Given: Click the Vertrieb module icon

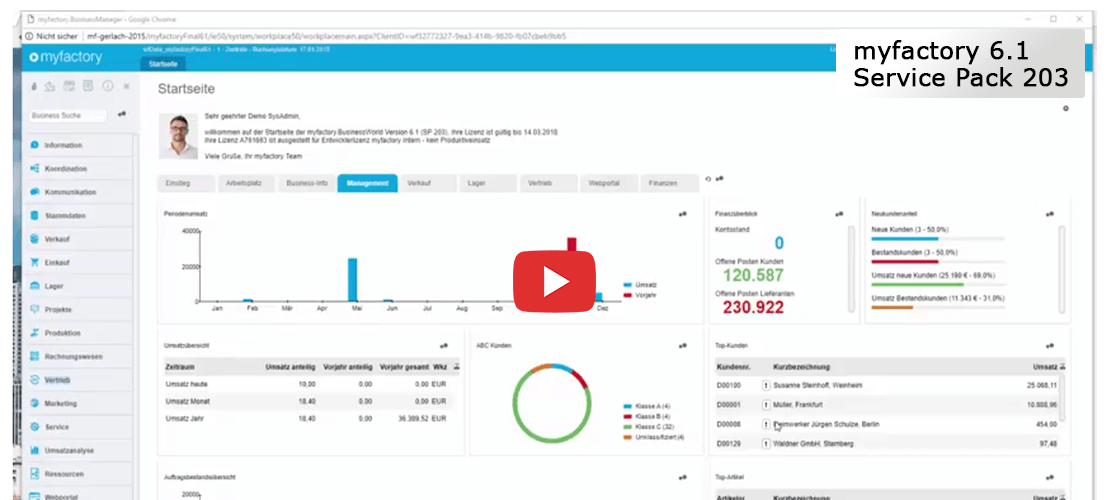Looking at the screenshot, I should [x=34, y=380].
